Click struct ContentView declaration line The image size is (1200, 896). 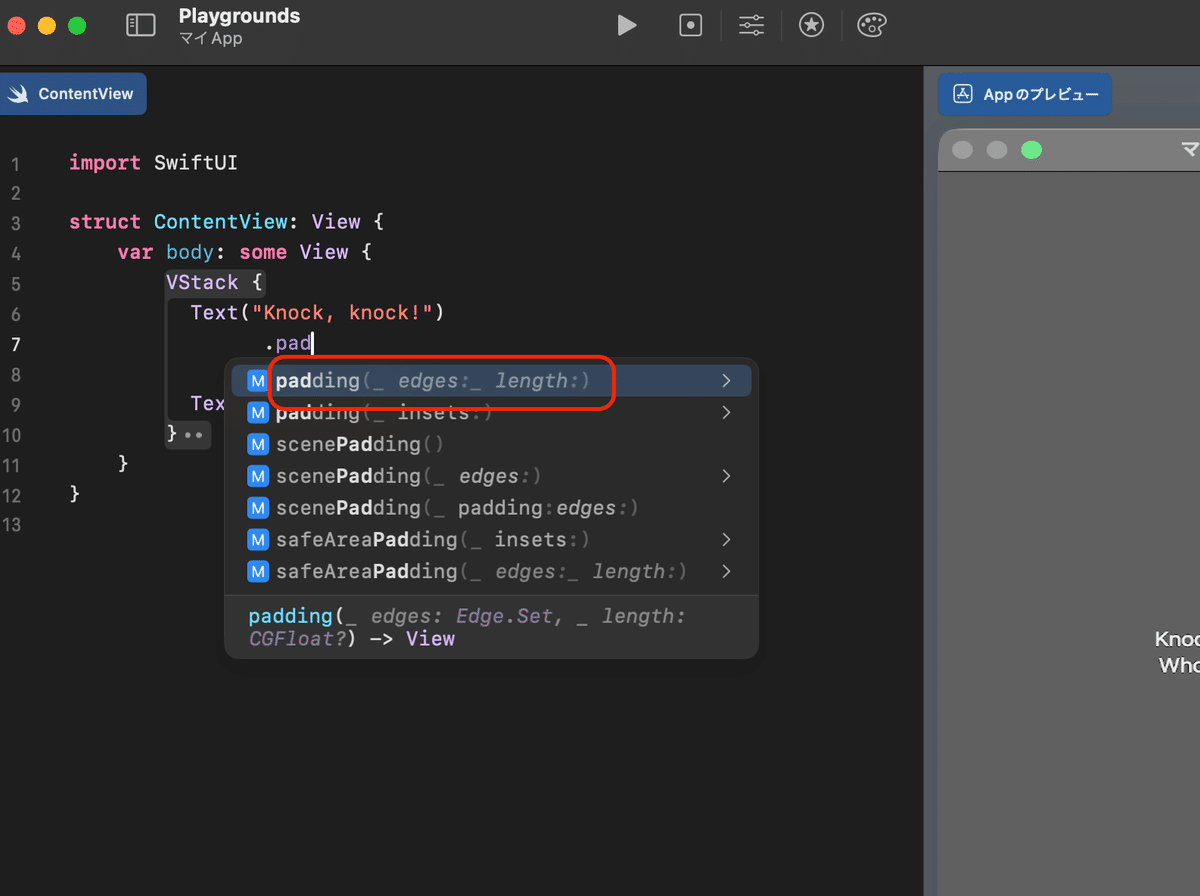[226, 222]
